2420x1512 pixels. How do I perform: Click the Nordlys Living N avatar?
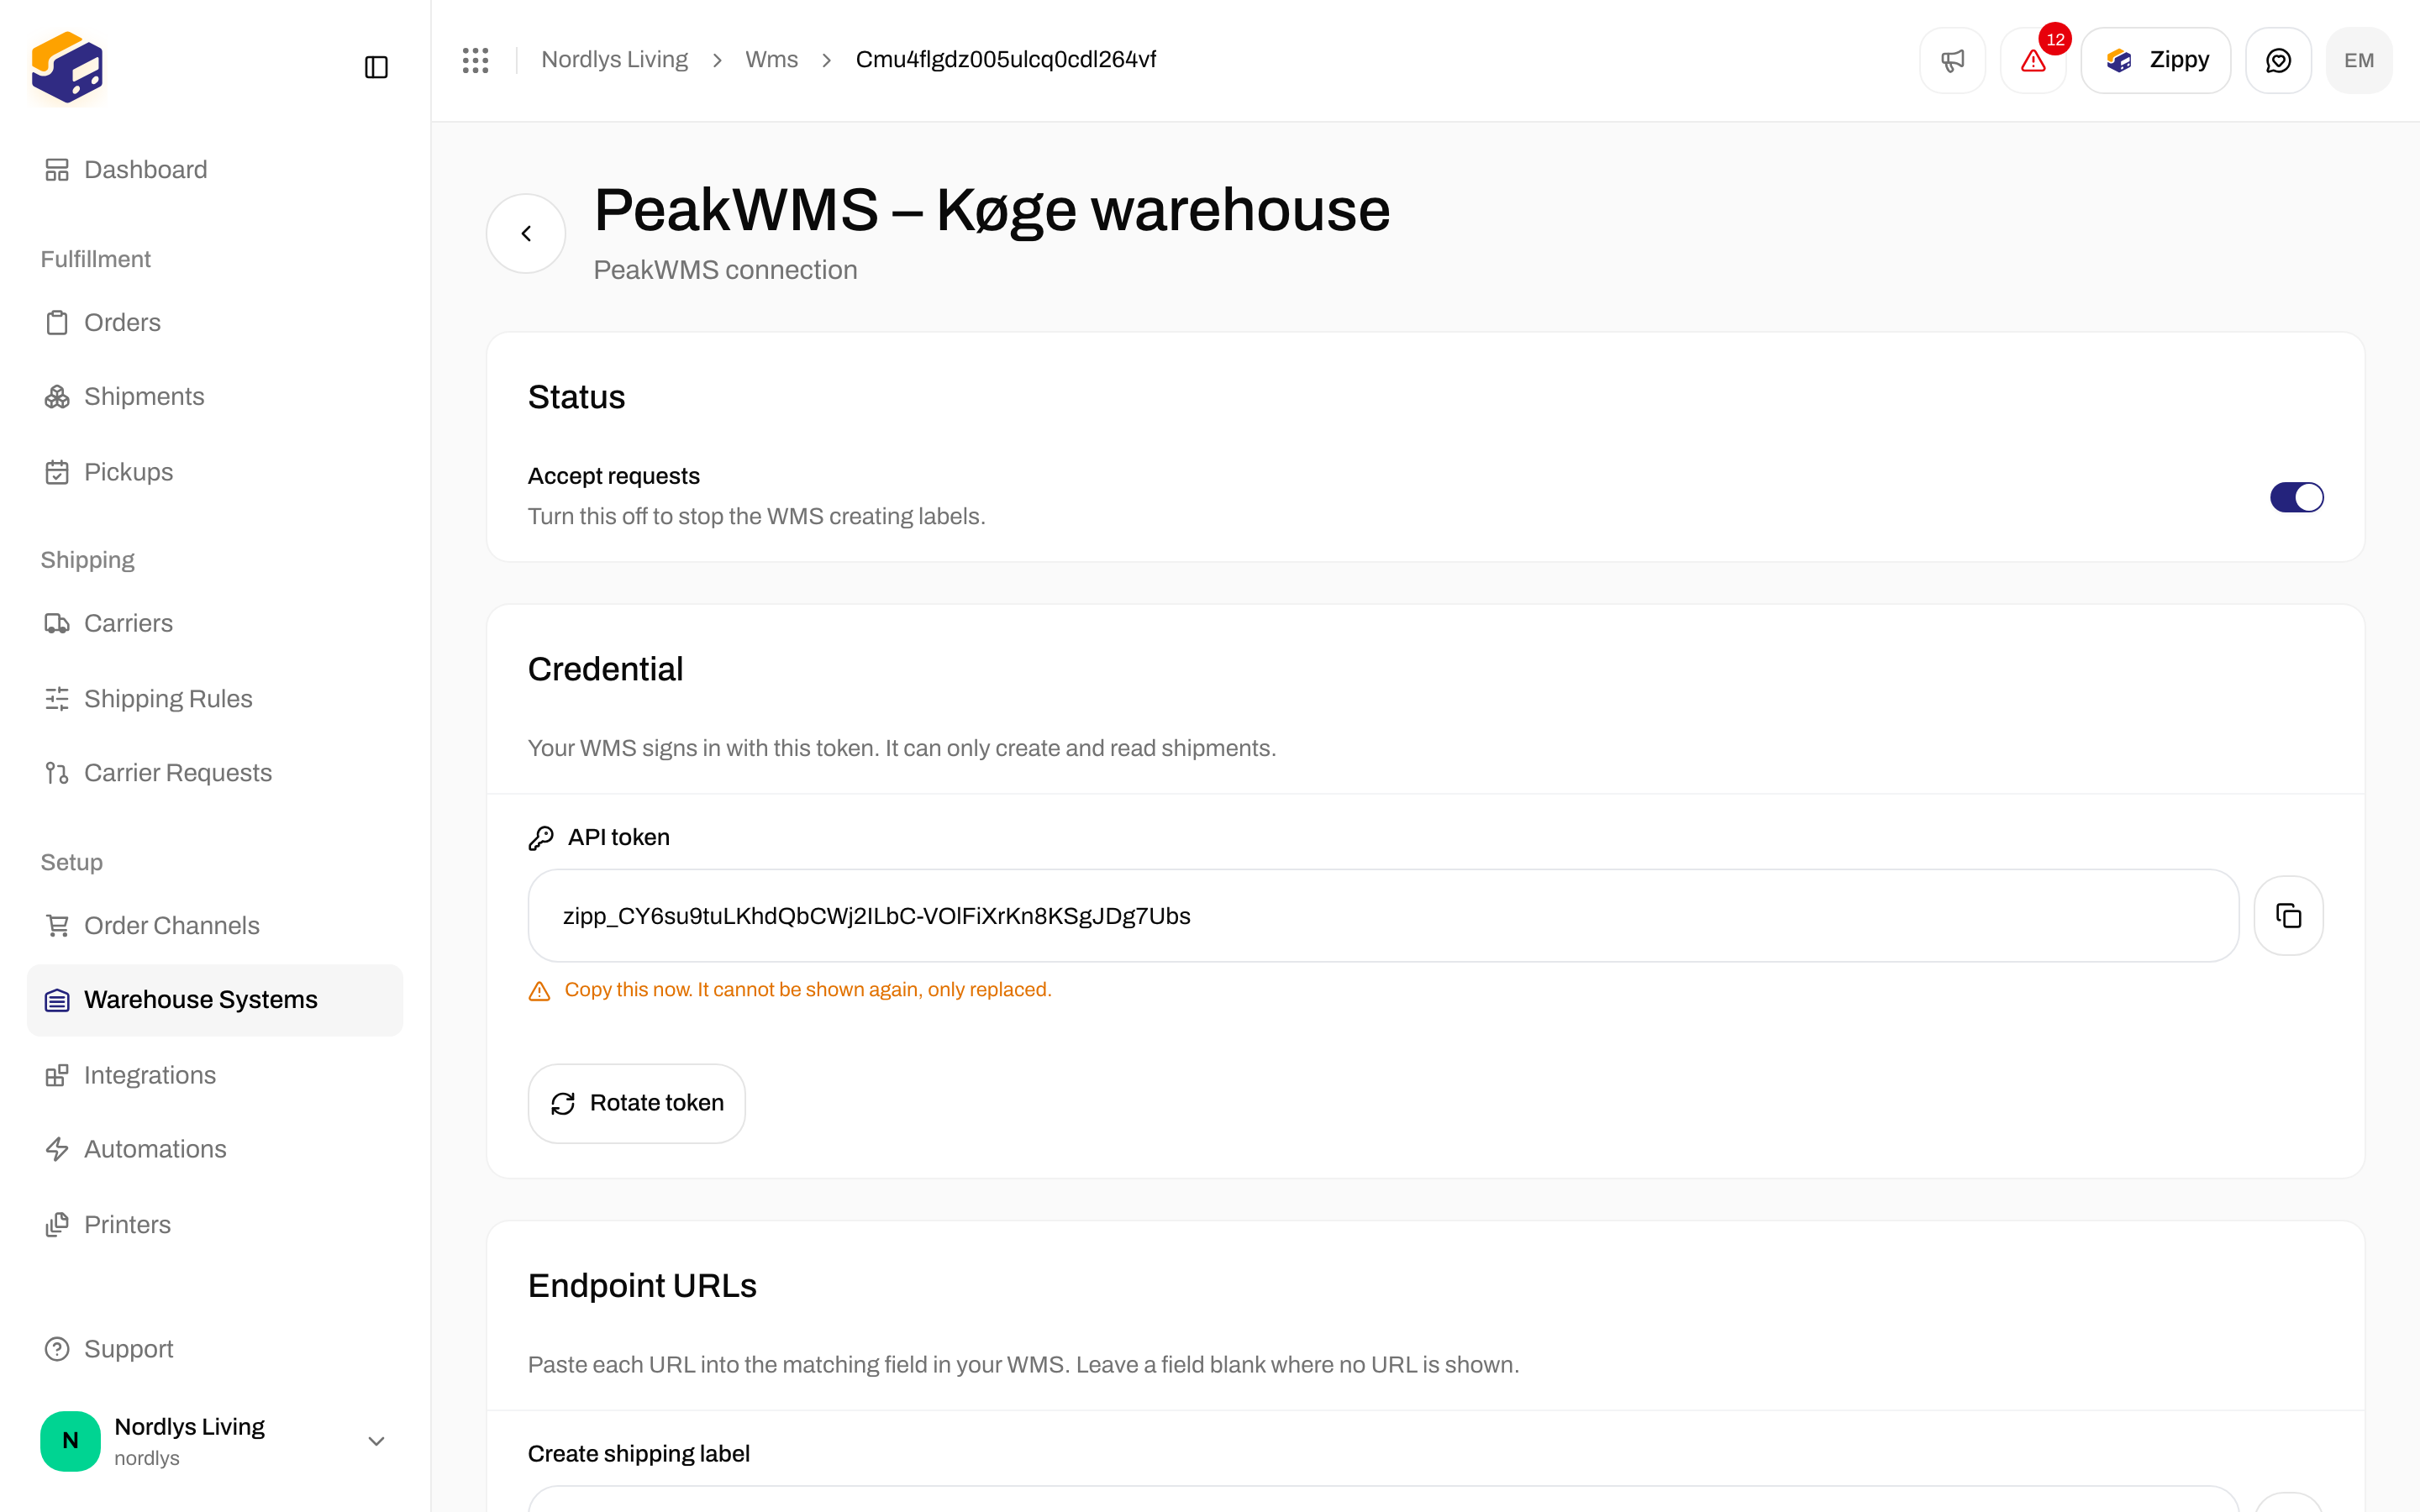[70, 1441]
